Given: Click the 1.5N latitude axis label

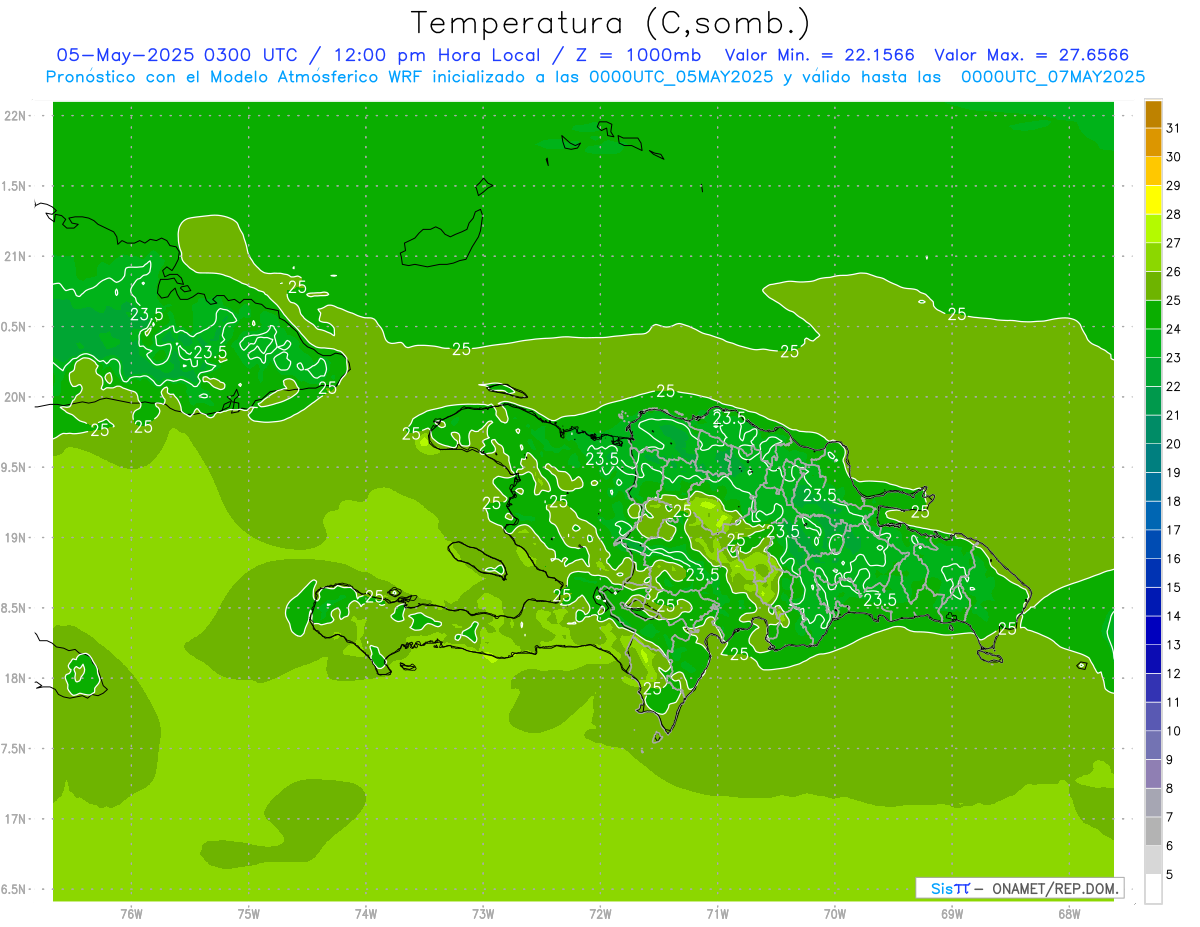Looking at the screenshot, I should (x=15, y=186).
